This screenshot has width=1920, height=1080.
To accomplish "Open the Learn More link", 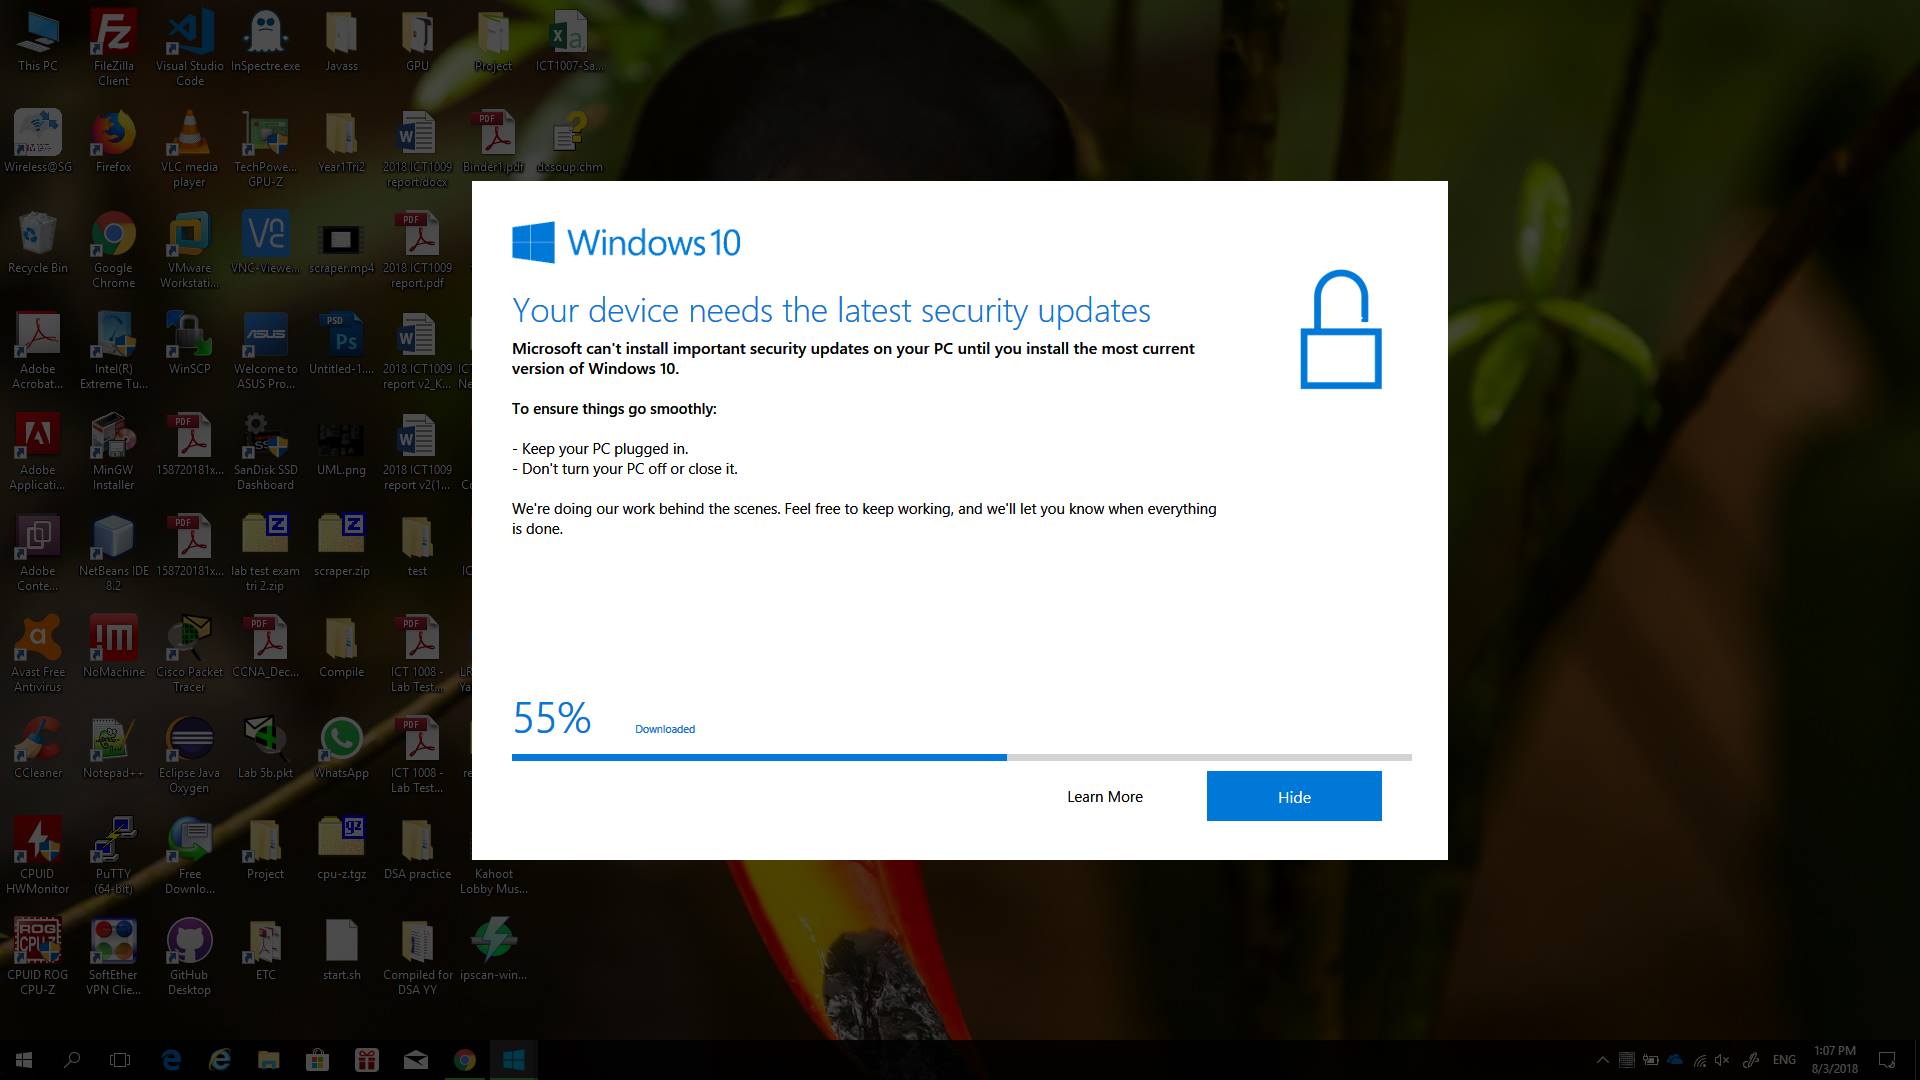I will [1104, 797].
